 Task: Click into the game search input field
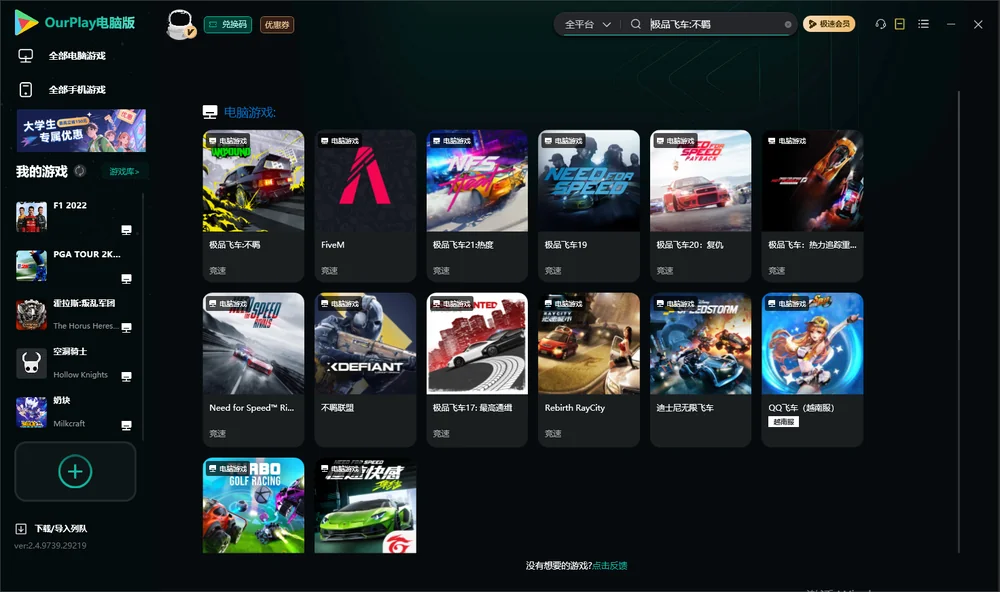pyautogui.click(x=714, y=24)
